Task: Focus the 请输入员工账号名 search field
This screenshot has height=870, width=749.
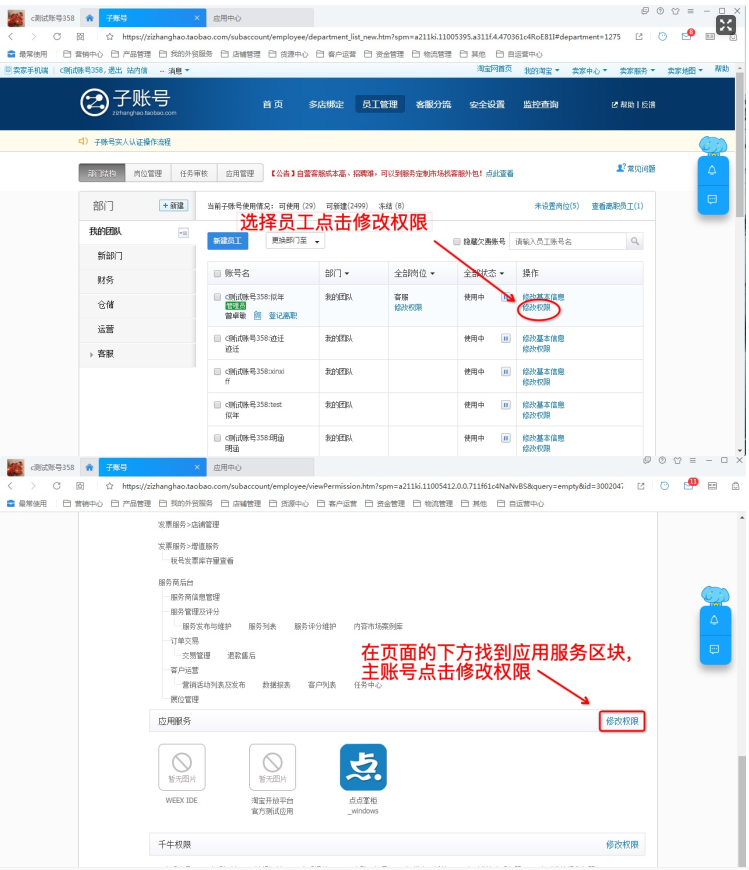Action: click(x=568, y=241)
